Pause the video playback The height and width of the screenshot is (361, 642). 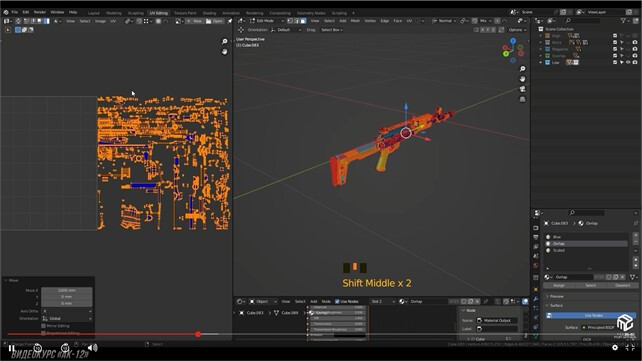pyautogui.click(x=11, y=349)
